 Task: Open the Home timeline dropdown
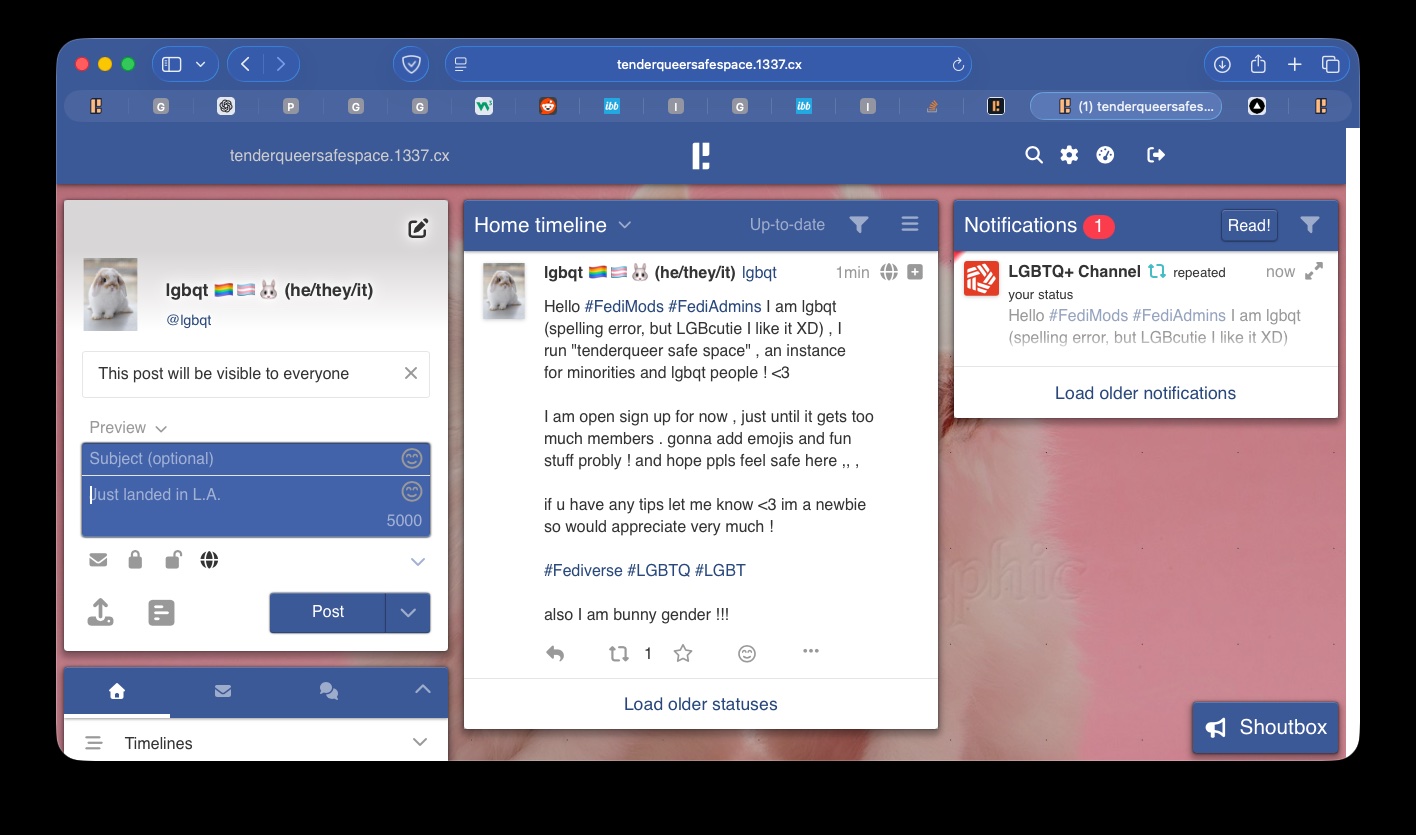tap(625, 225)
